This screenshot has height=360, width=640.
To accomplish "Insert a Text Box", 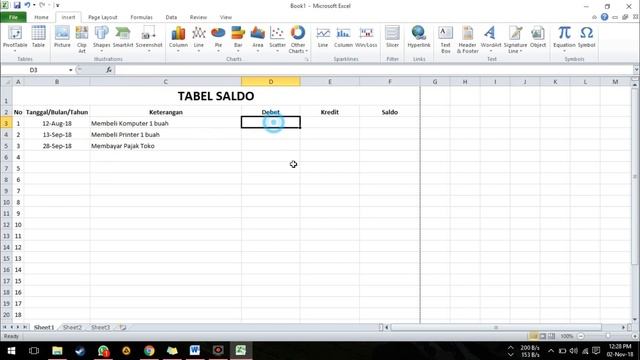I will [445, 39].
